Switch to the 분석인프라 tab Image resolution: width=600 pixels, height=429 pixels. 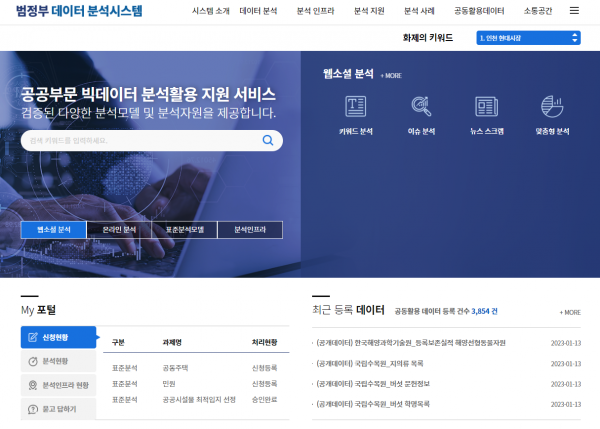tap(250, 230)
